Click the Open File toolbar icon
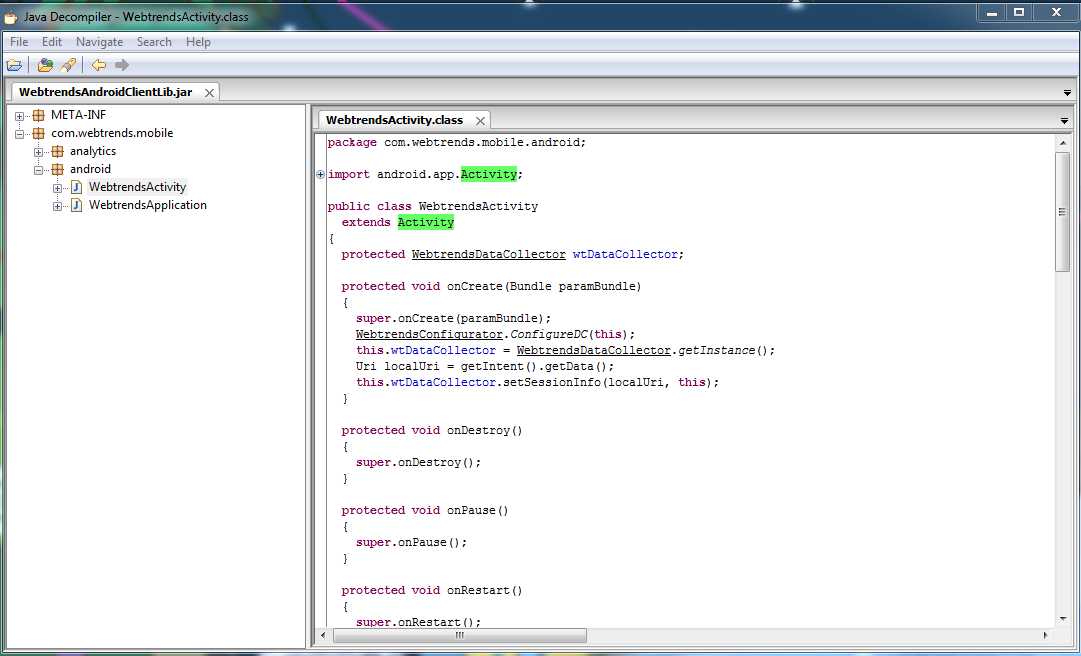This screenshot has height=656, width=1081. (14, 65)
